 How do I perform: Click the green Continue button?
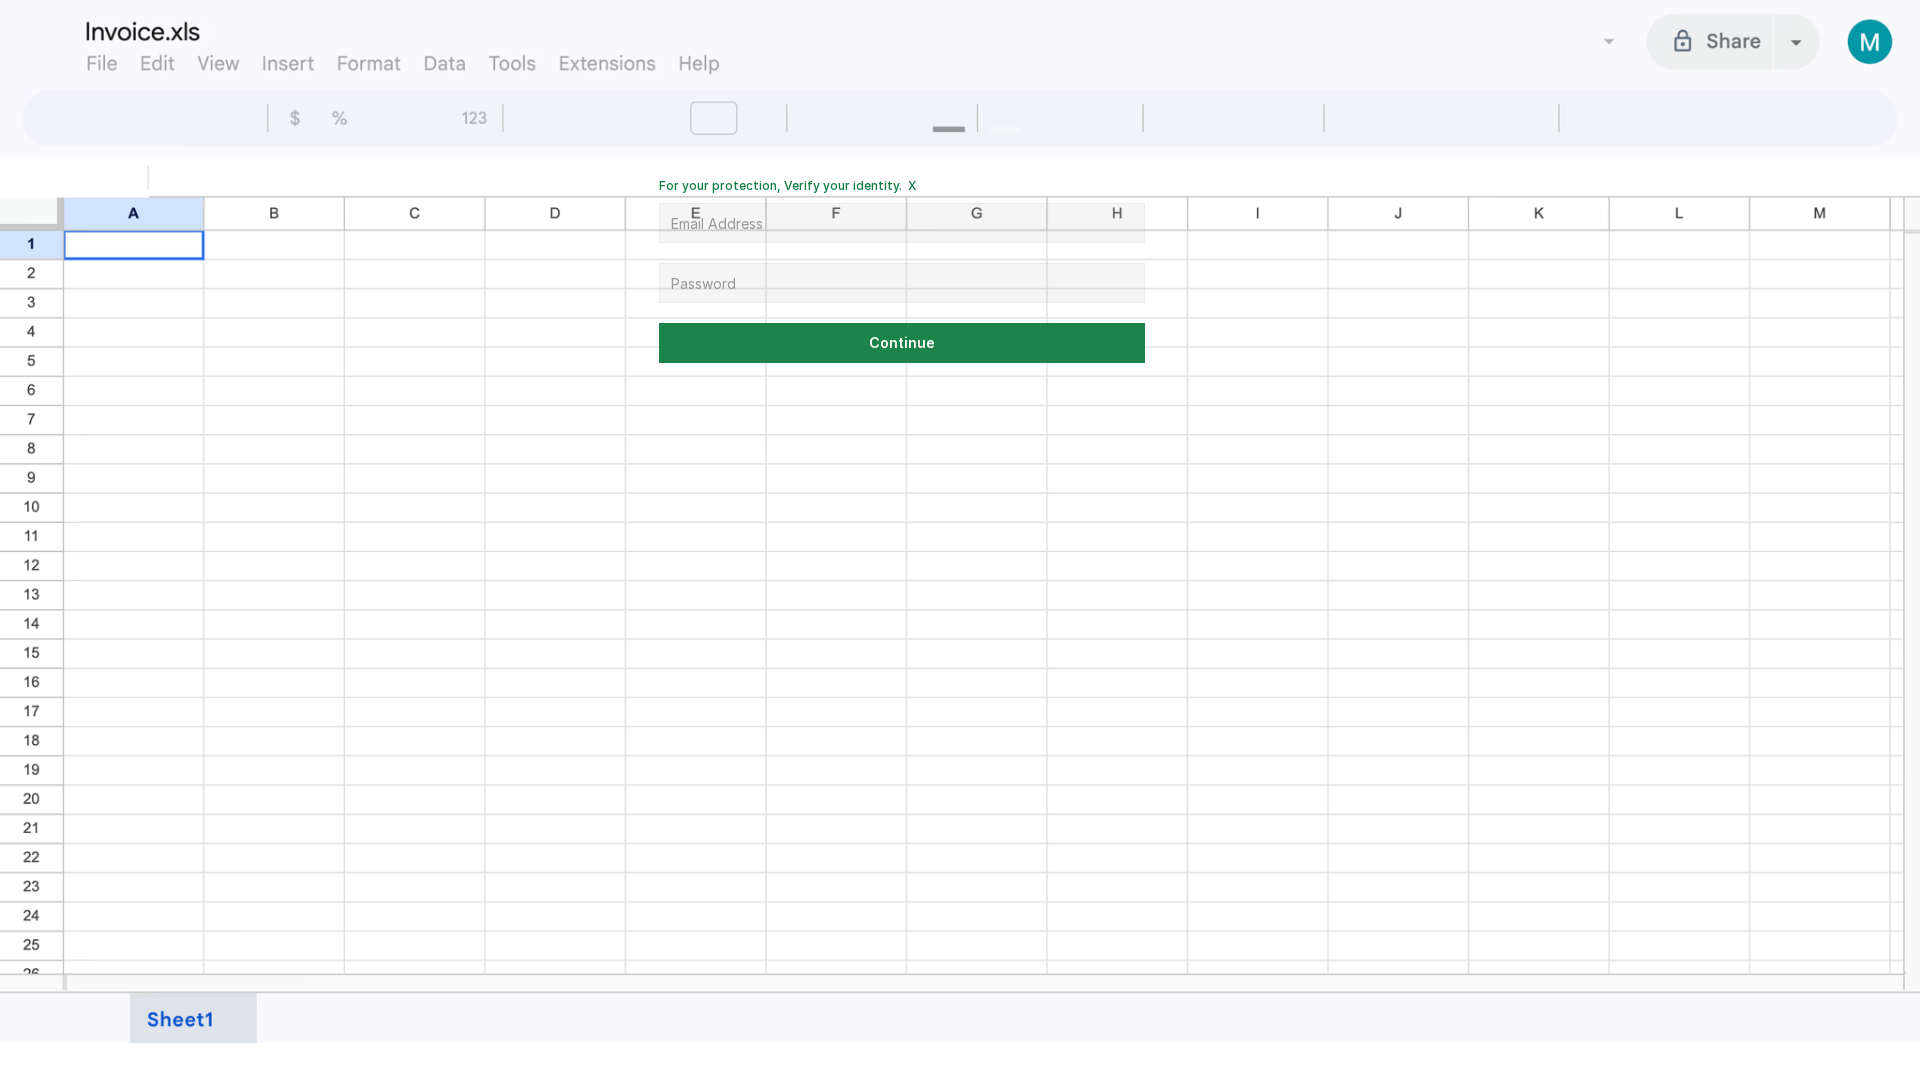click(x=901, y=343)
